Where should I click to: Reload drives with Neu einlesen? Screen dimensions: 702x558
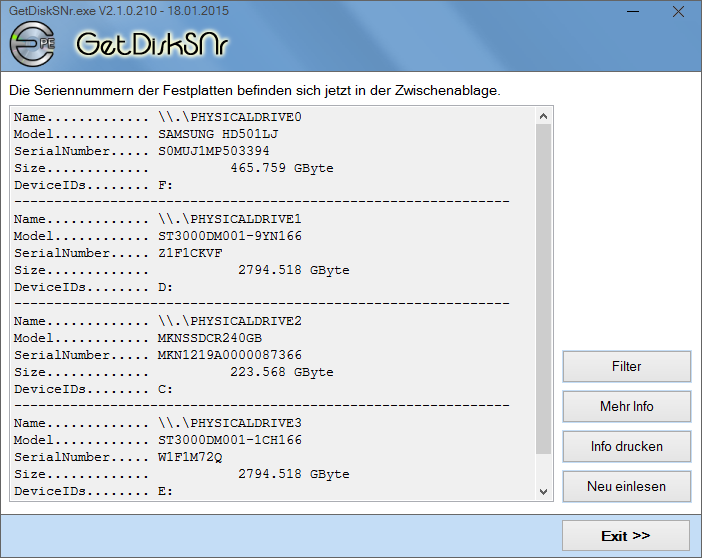[626, 486]
